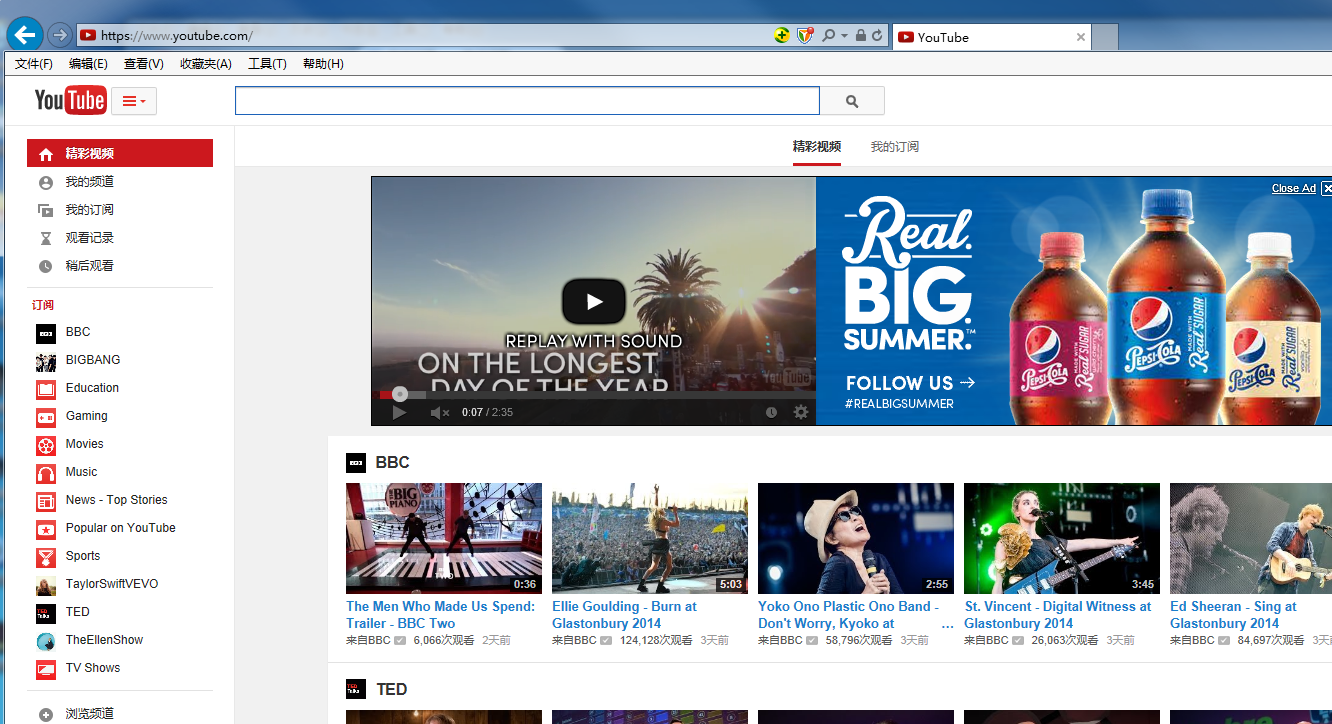Click title 'Ellie Goulding - Burn at Glastonbury 2014'
Screen dimensions: 1332x724
tap(624, 615)
